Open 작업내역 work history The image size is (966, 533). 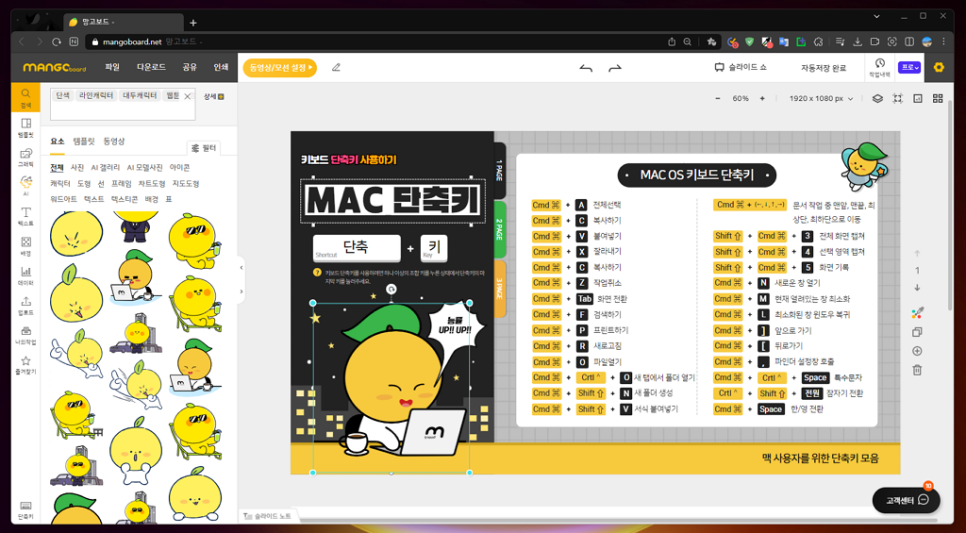[880, 67]
